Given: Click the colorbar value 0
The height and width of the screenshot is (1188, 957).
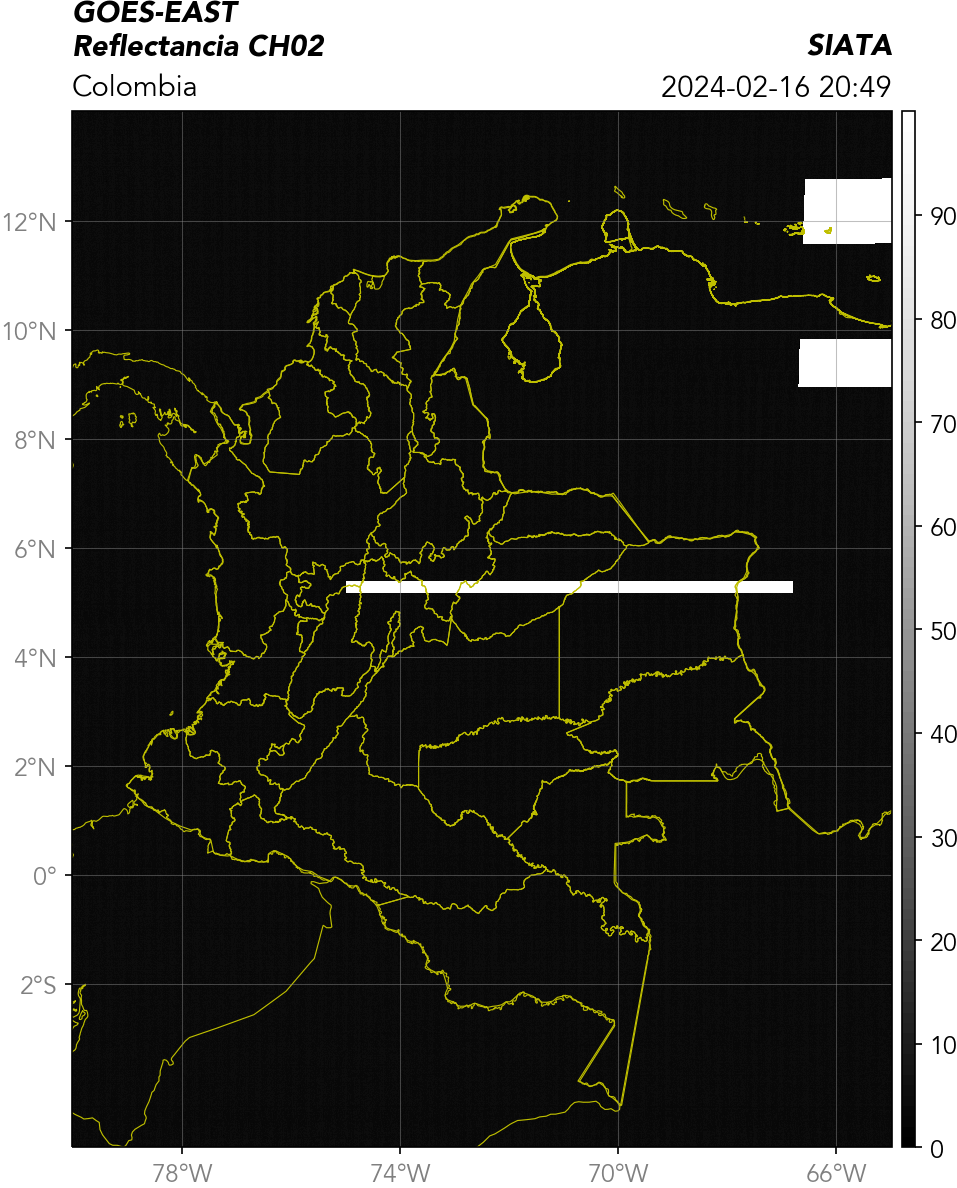Looking at the screenshot, I should (937, 1149).
